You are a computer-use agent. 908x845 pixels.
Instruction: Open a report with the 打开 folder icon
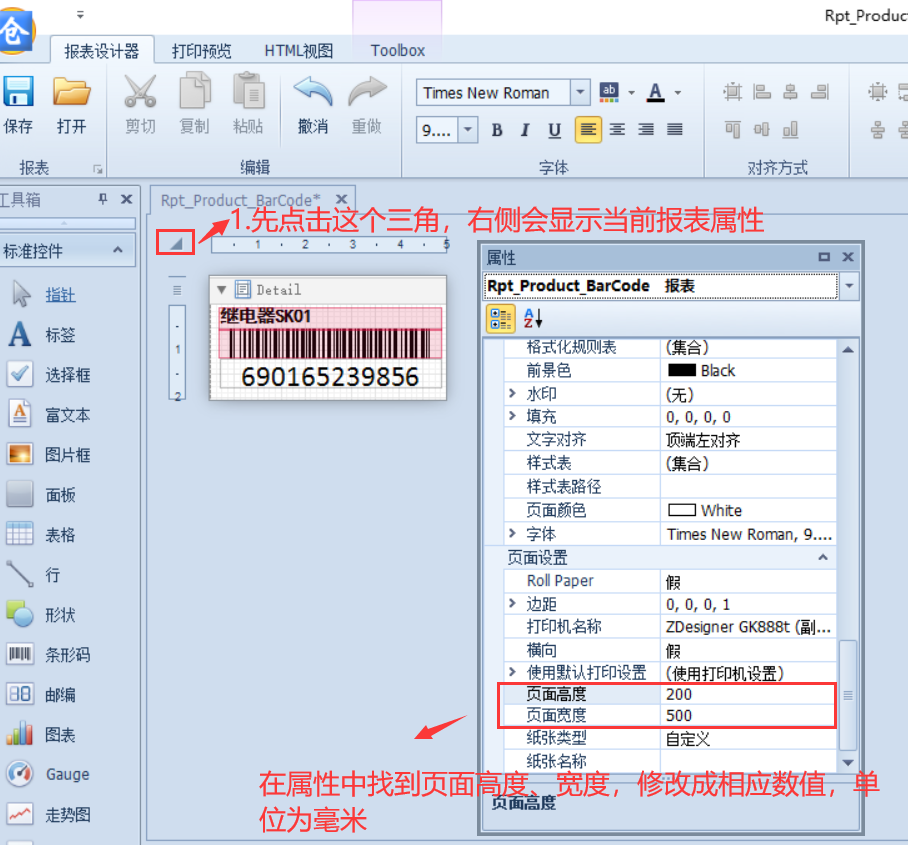tap(71, 92)
